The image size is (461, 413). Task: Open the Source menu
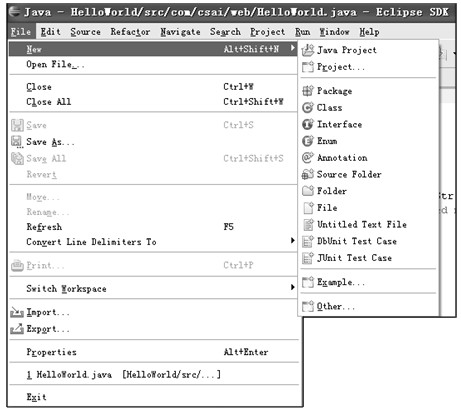pos(85,32)
